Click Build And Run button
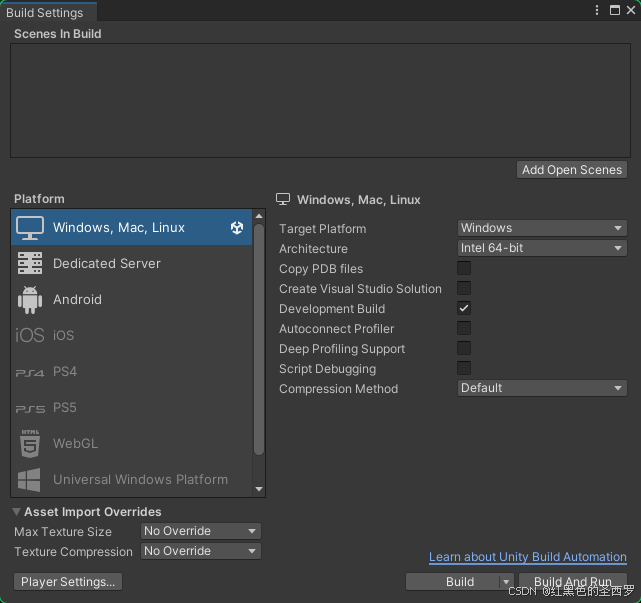Screen dimensions: 641x603 coord(573,582)
